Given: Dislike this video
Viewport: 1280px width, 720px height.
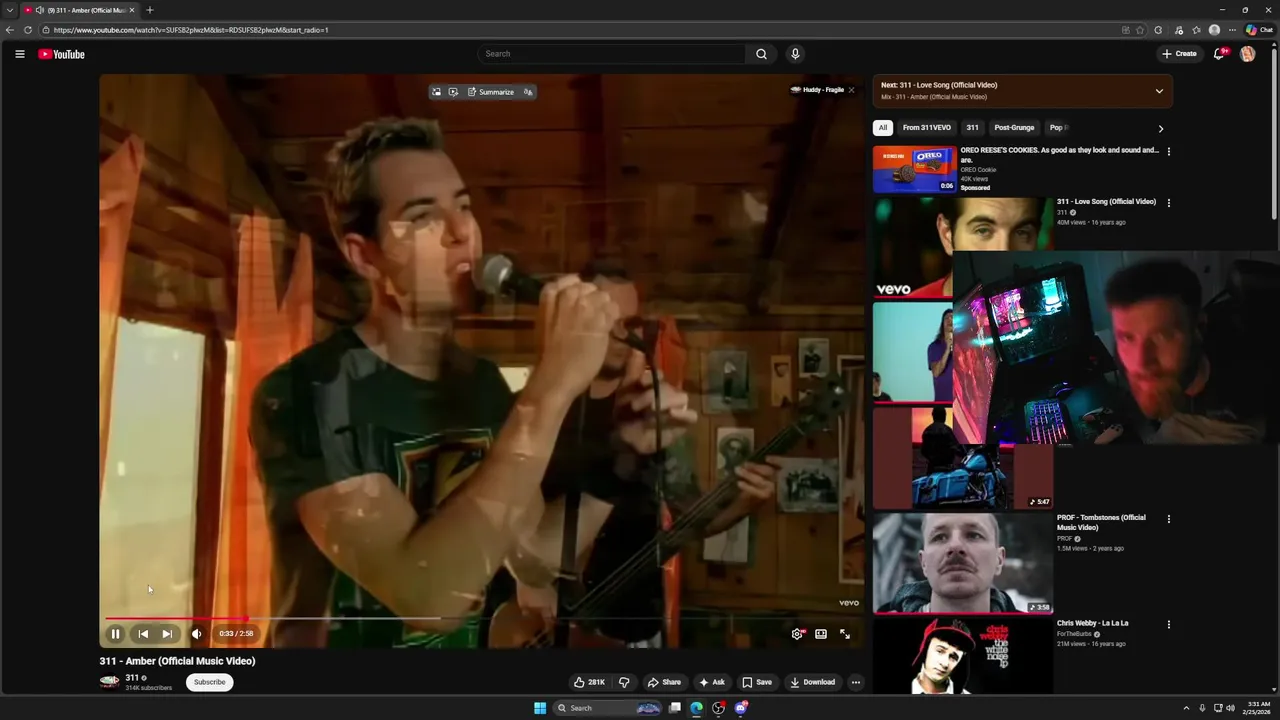Looking at the screenshot, I should [x=624, y=682].
